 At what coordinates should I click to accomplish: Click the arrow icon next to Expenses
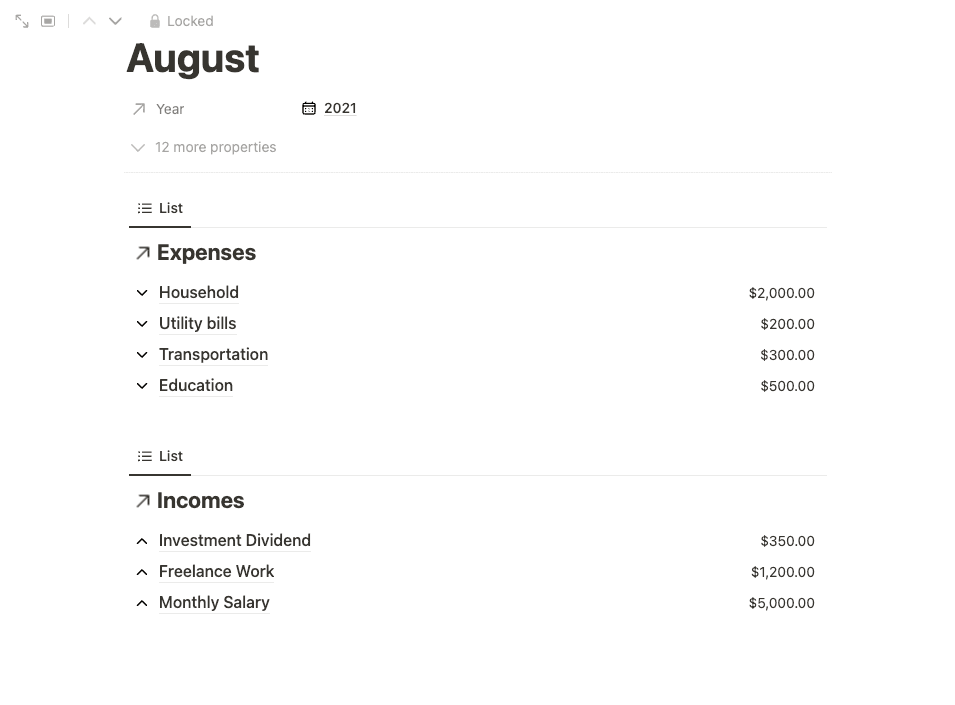coord(143,253)
